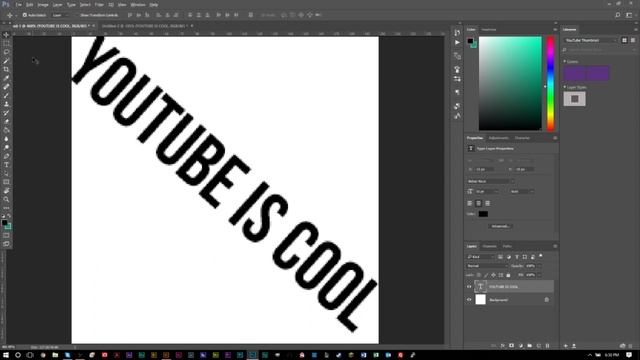640x360 pixels.
Task: Select the Pen tool
Action: [x=6, y=156]
